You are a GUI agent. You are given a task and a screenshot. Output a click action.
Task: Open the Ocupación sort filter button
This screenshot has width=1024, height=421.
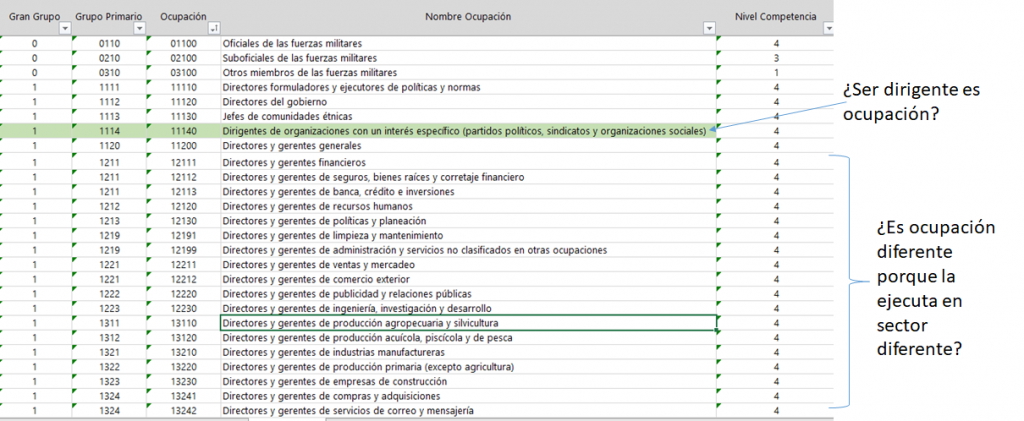(212, 29)
